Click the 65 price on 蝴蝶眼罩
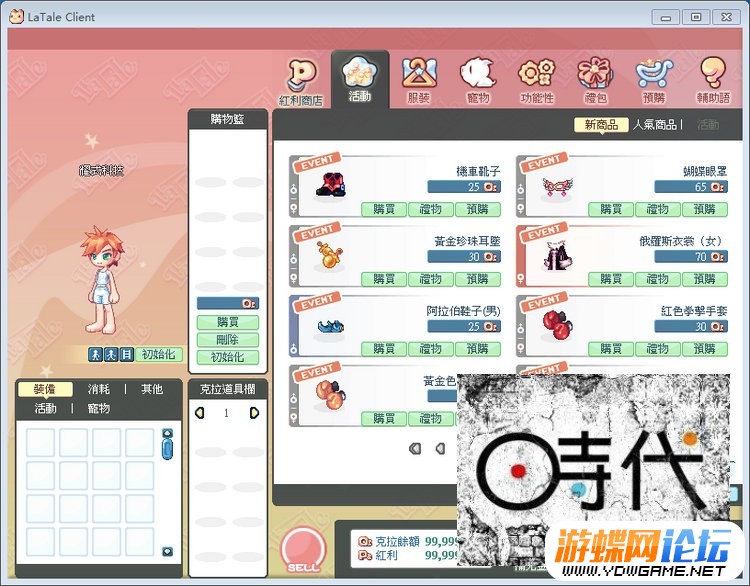This screenshot has width=750, height=586. tap(691, 187)
